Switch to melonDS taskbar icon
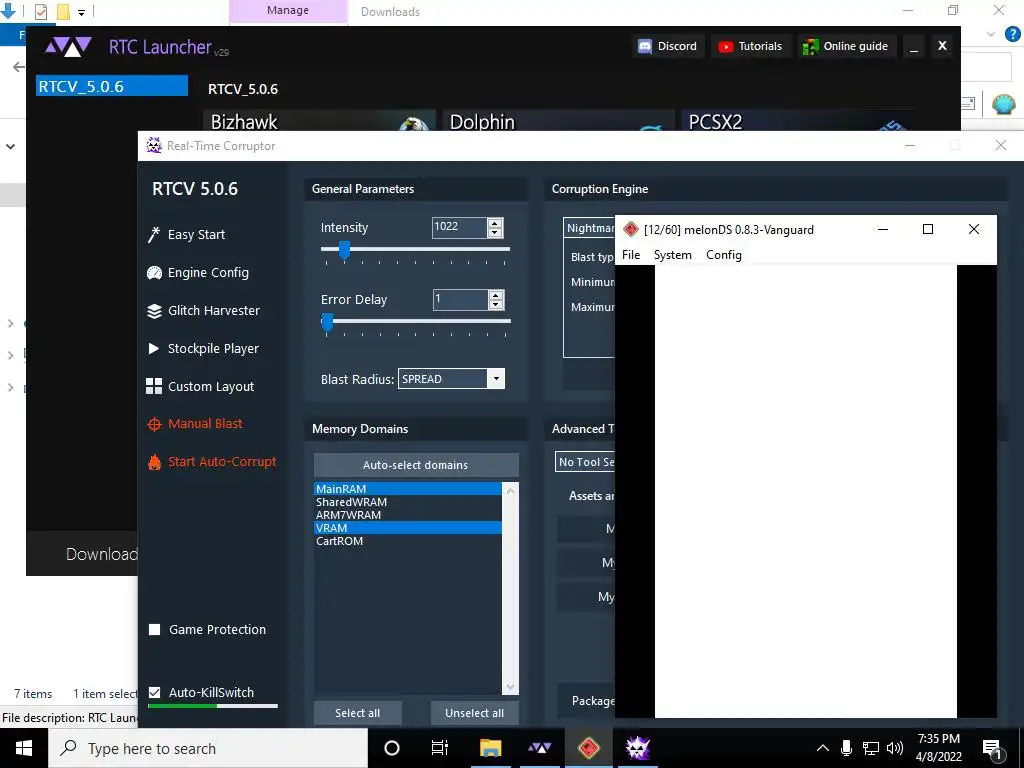Screen dimensions: 1024x768 click(x=589, y=748)
